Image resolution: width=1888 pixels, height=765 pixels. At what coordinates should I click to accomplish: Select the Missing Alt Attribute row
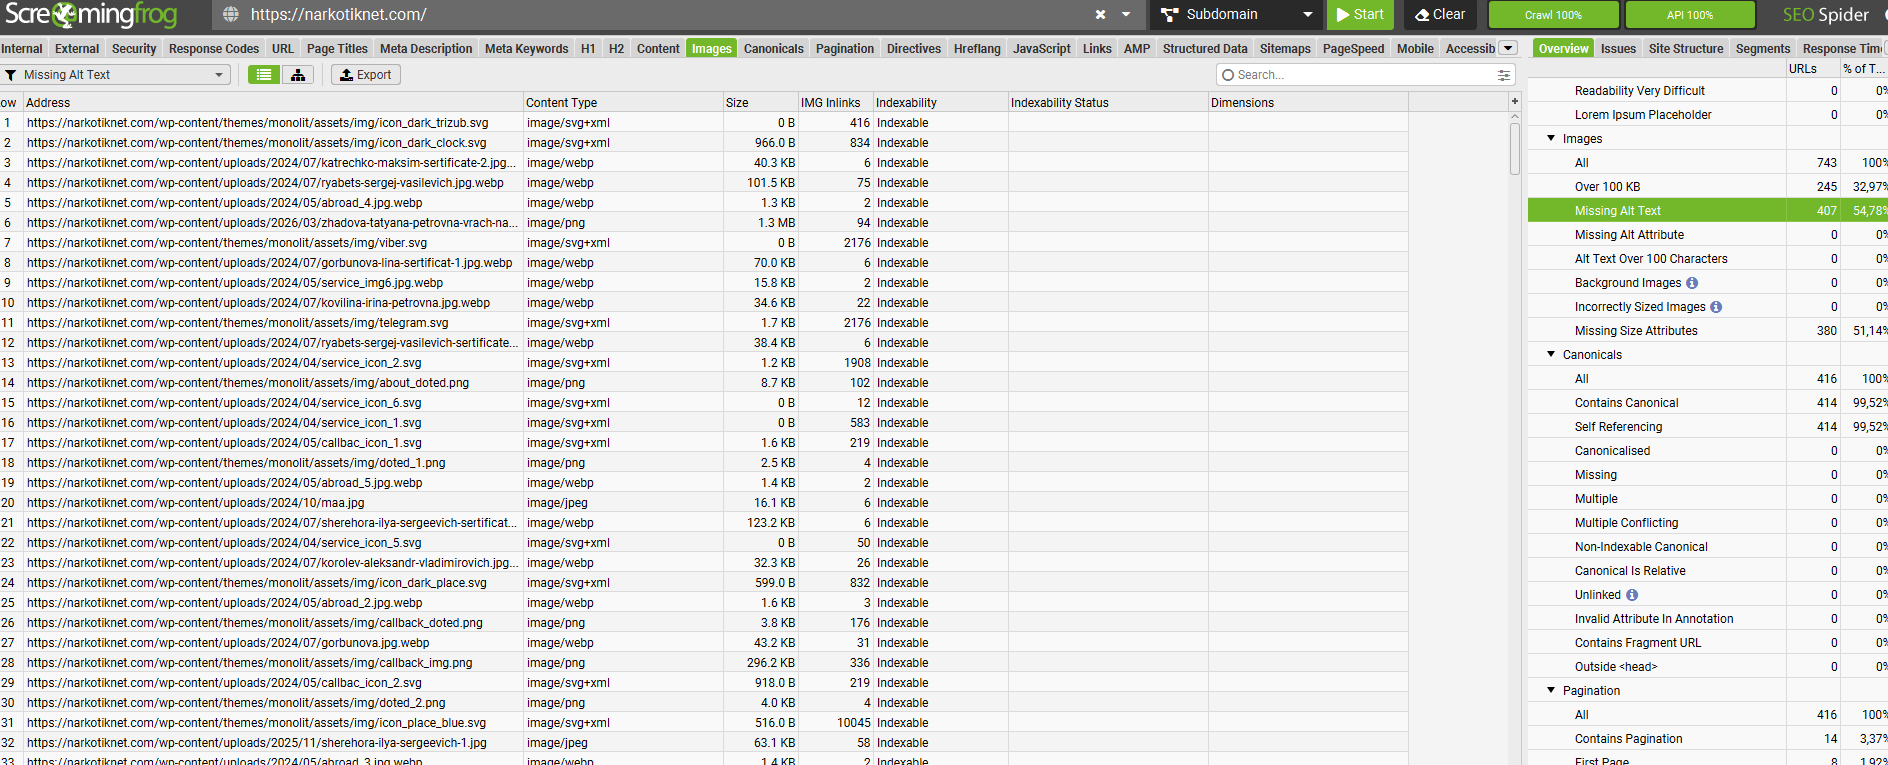pos(1708,235)
